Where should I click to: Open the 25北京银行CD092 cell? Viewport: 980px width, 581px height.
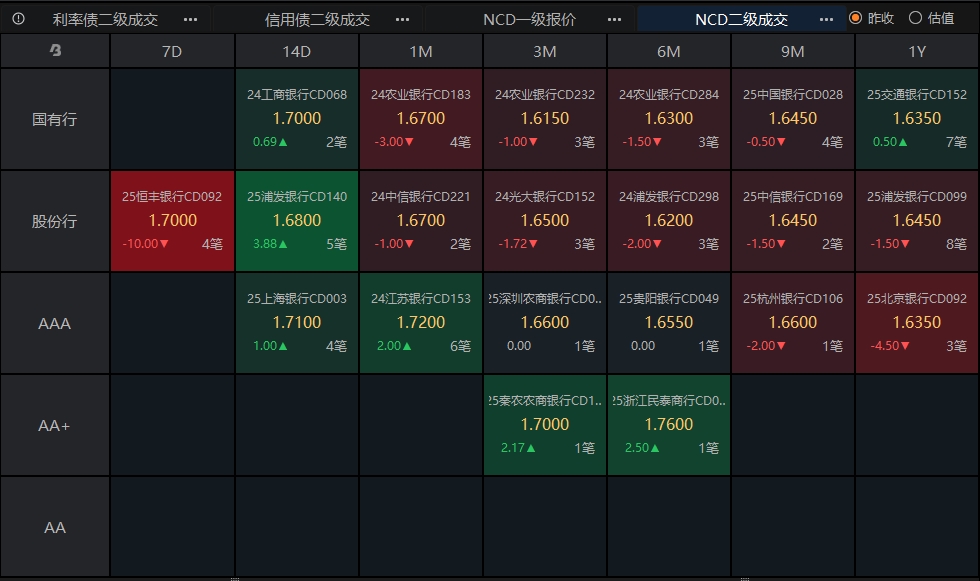pyautogui.click(x=917, y=323)
